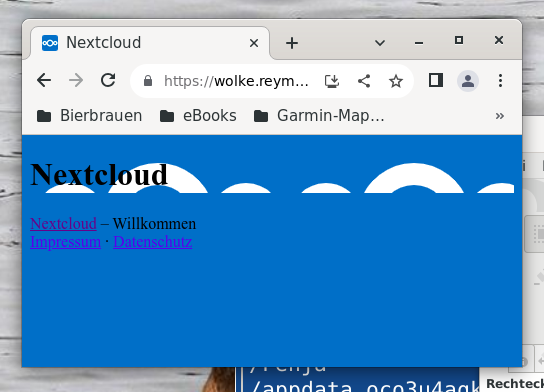Open the browser side panel
544x392 pixels.
[x=435, y=80]
